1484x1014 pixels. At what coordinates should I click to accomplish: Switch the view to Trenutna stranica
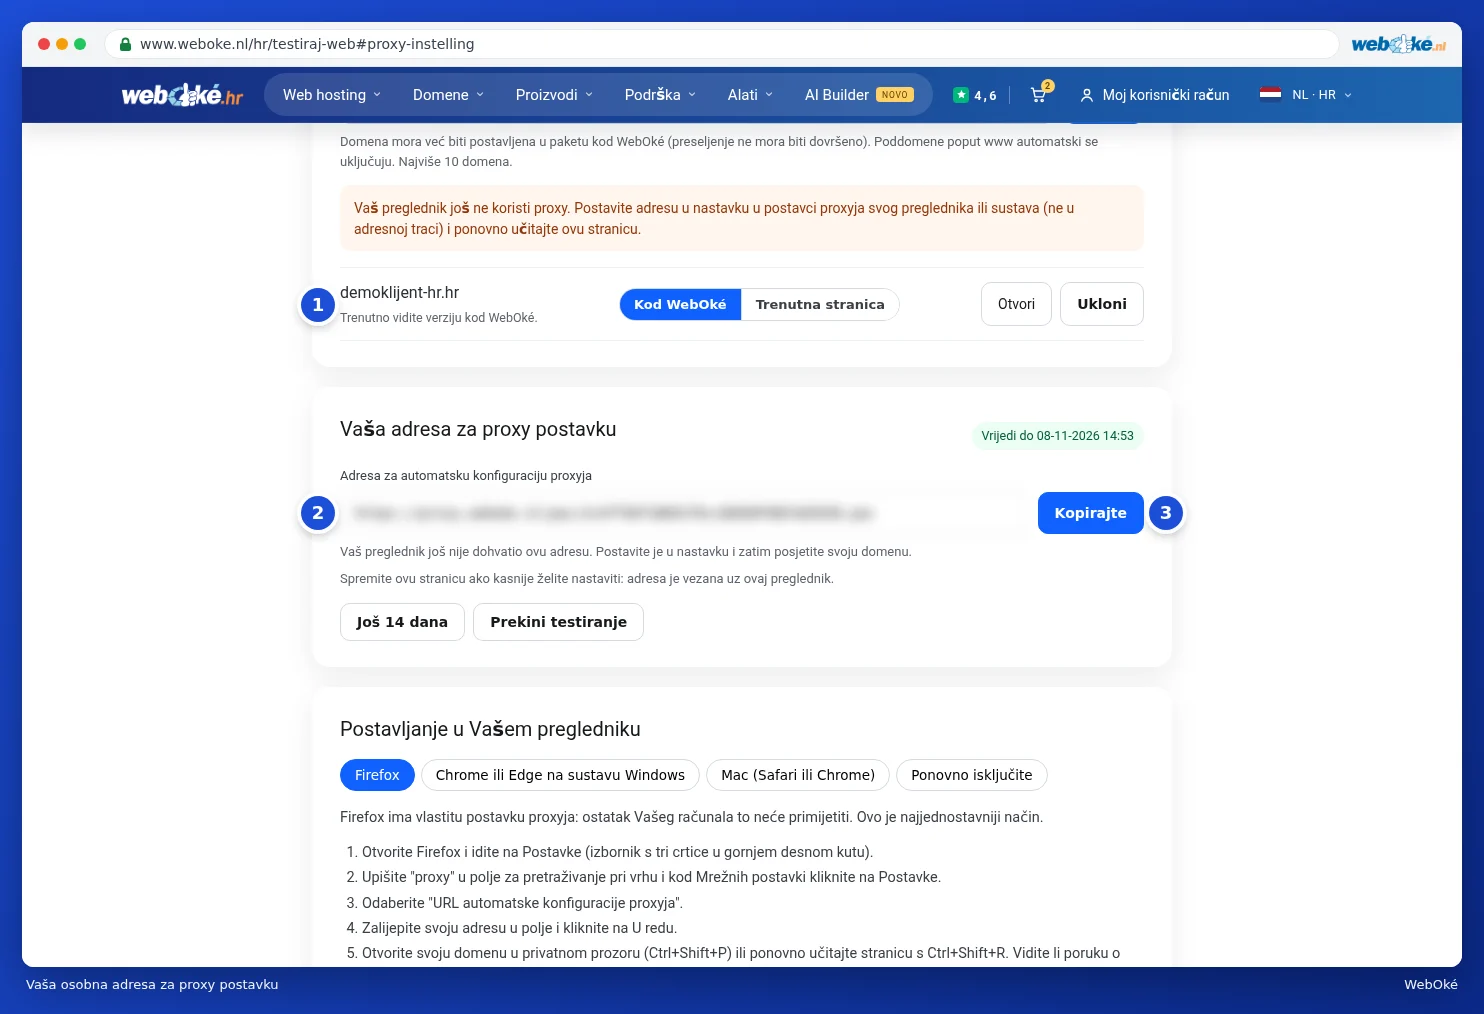click(x=820, y=304)
